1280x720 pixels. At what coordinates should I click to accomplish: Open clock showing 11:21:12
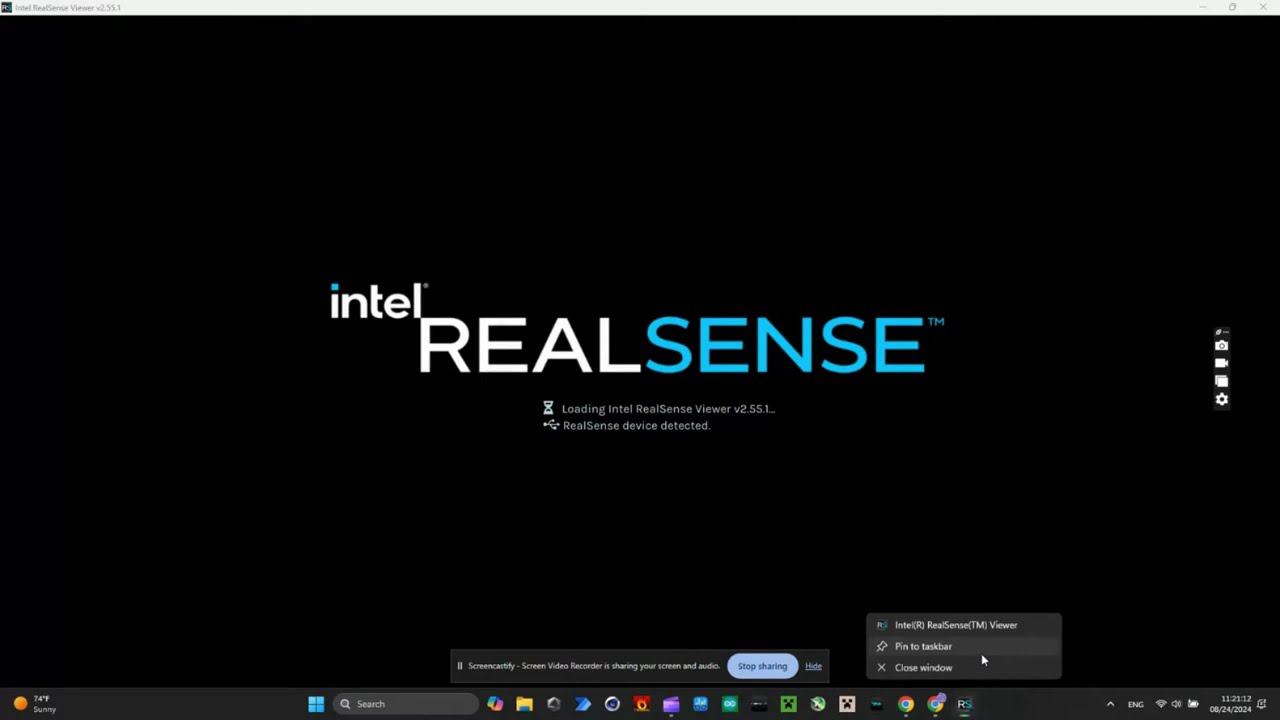point(1231,704)
